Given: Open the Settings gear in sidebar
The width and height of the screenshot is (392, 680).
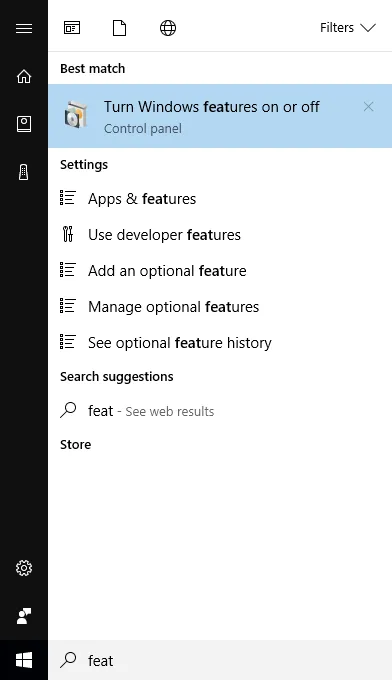Looking at the screenshot, I should [24, 568].
